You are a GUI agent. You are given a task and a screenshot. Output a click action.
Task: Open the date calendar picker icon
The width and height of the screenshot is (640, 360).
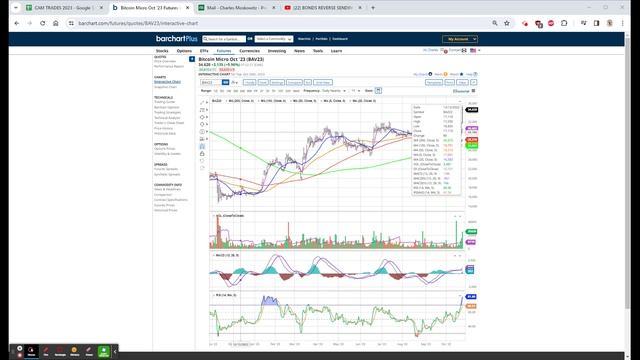(x=378, y=91)
